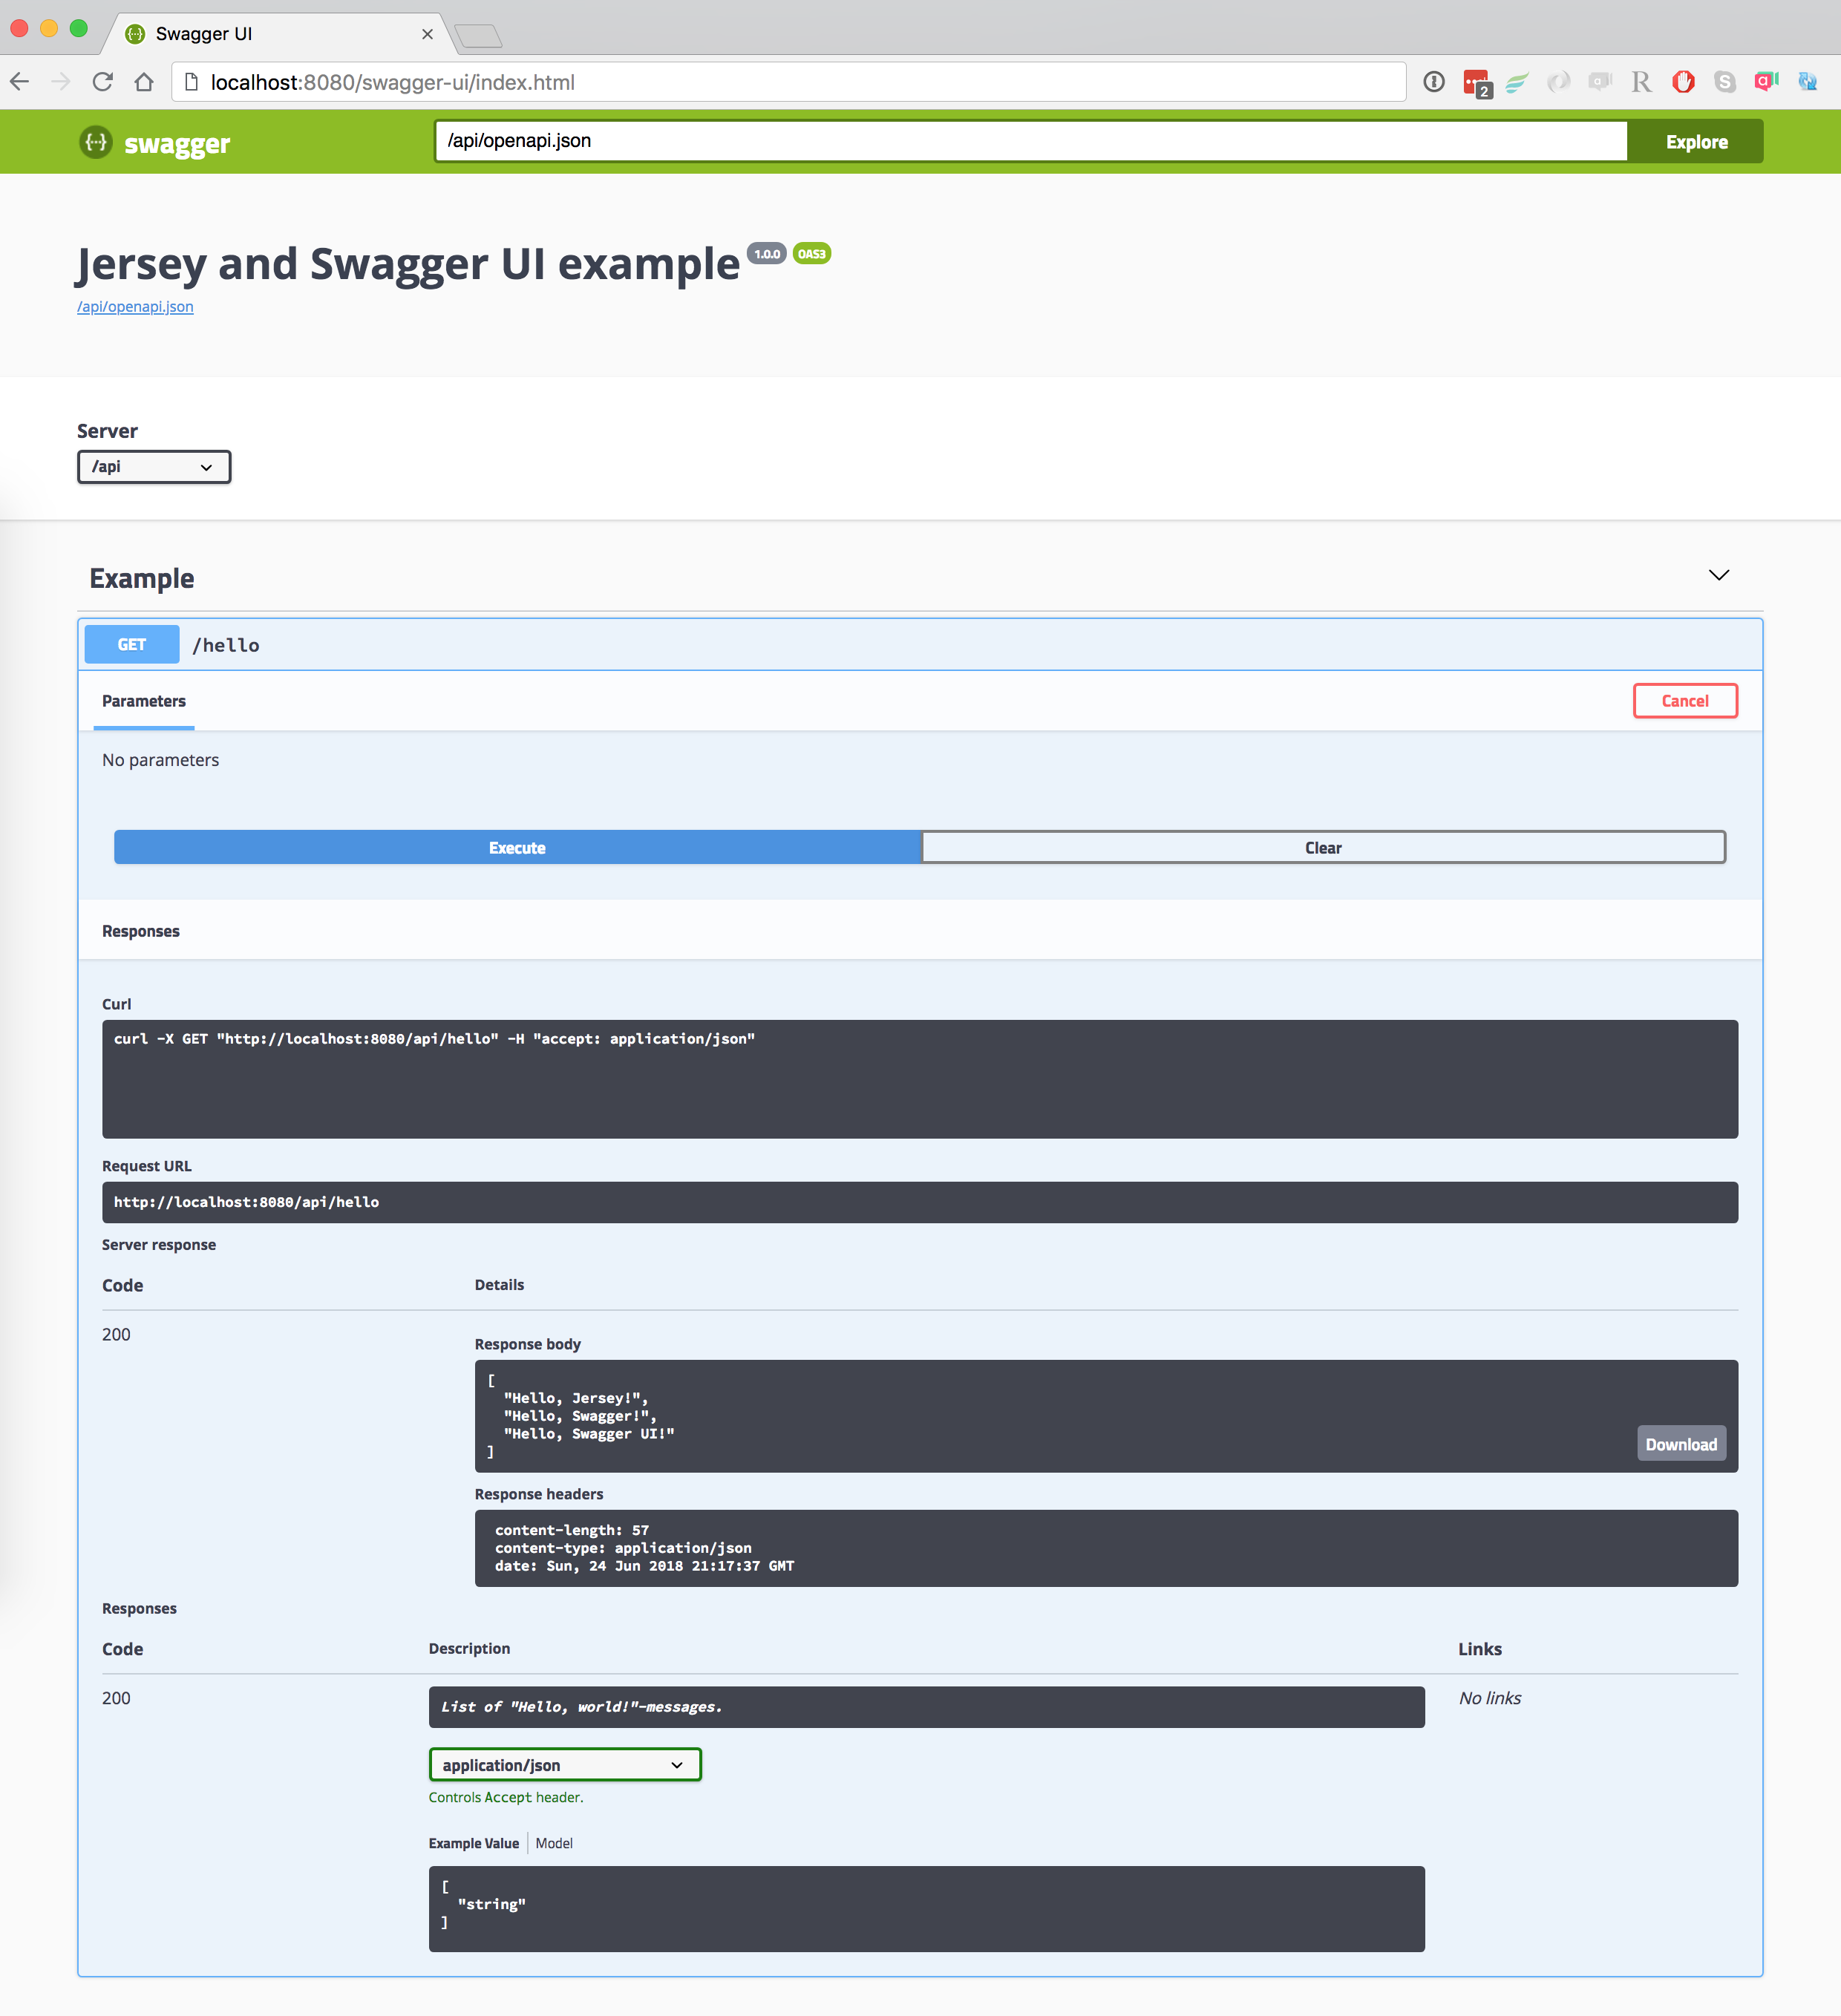Click the gray R extension icon
Screen dimensions: 1841x2016
click(1641, 82)
